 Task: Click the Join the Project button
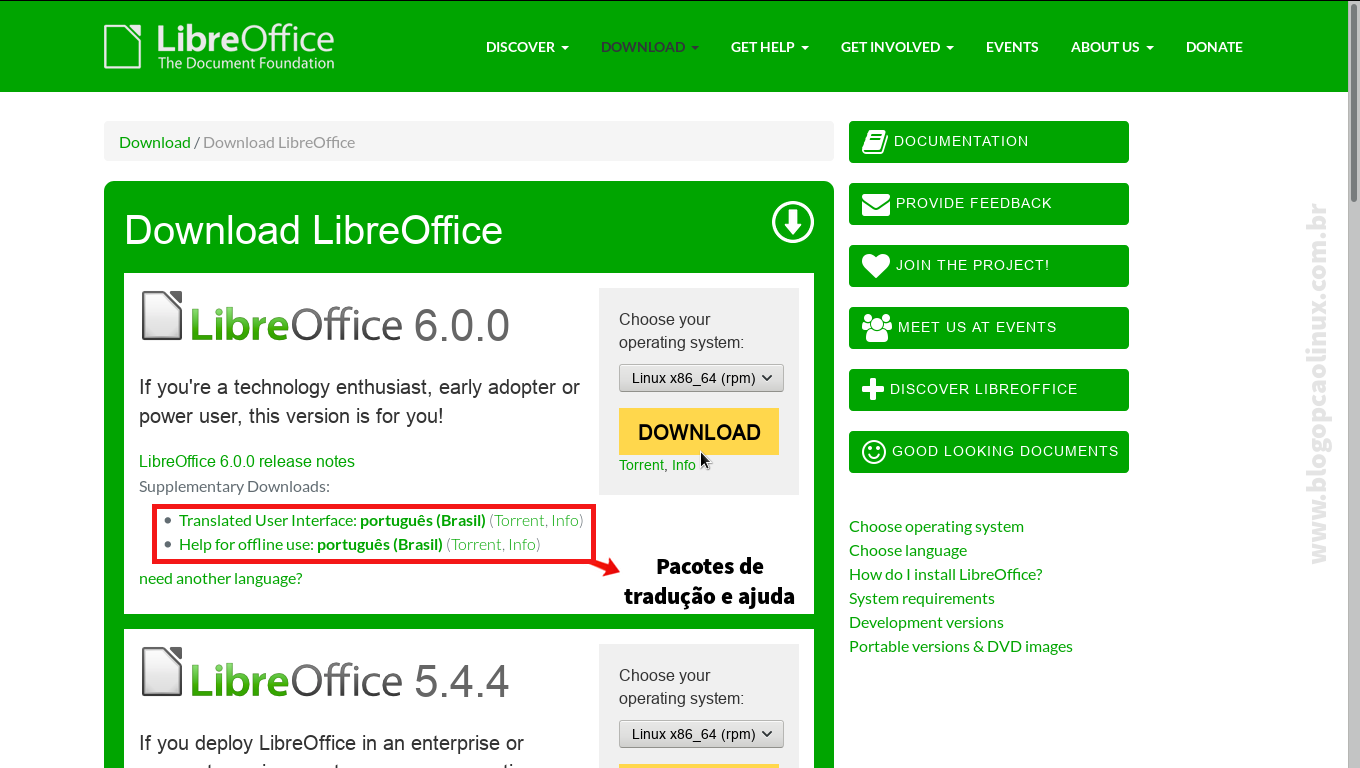point(989,266)
